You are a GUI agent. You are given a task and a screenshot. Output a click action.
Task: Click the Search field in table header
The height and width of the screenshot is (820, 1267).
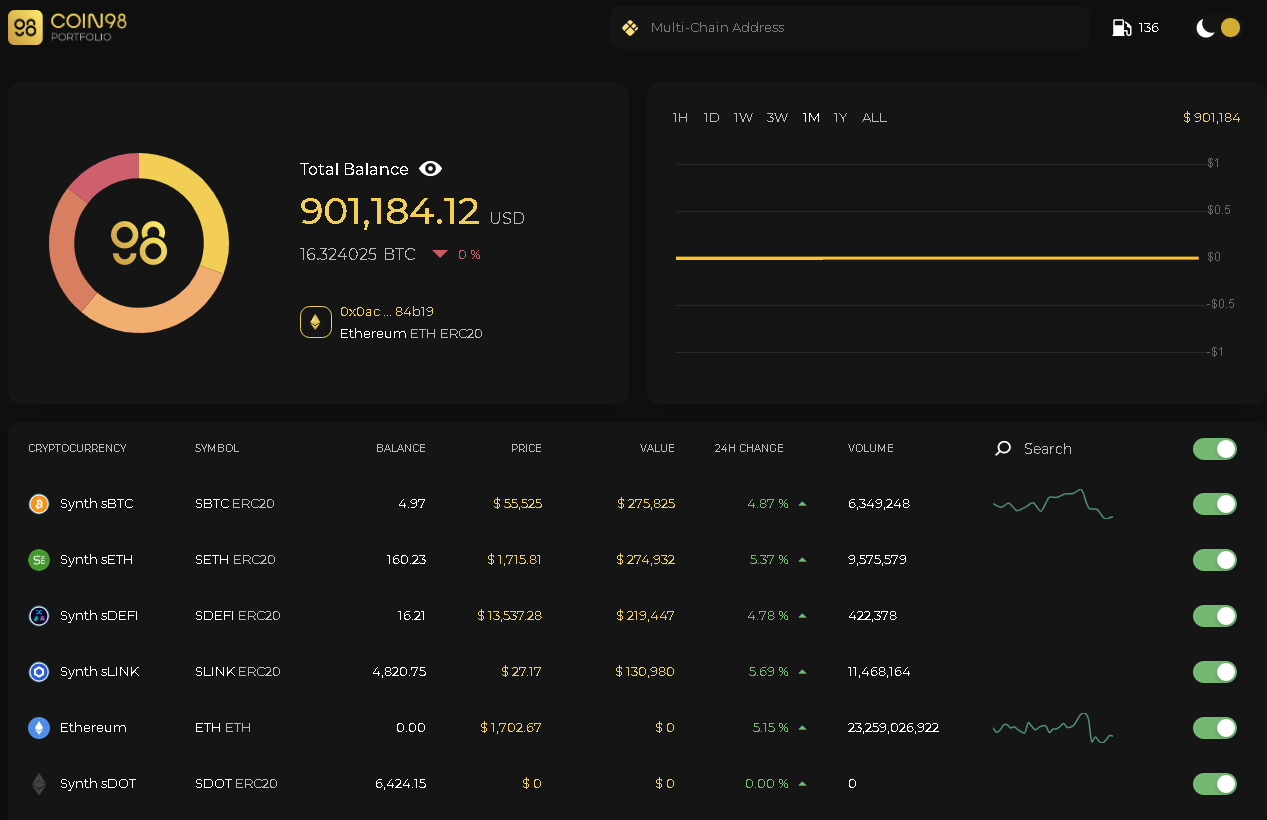click(1047, 449)
